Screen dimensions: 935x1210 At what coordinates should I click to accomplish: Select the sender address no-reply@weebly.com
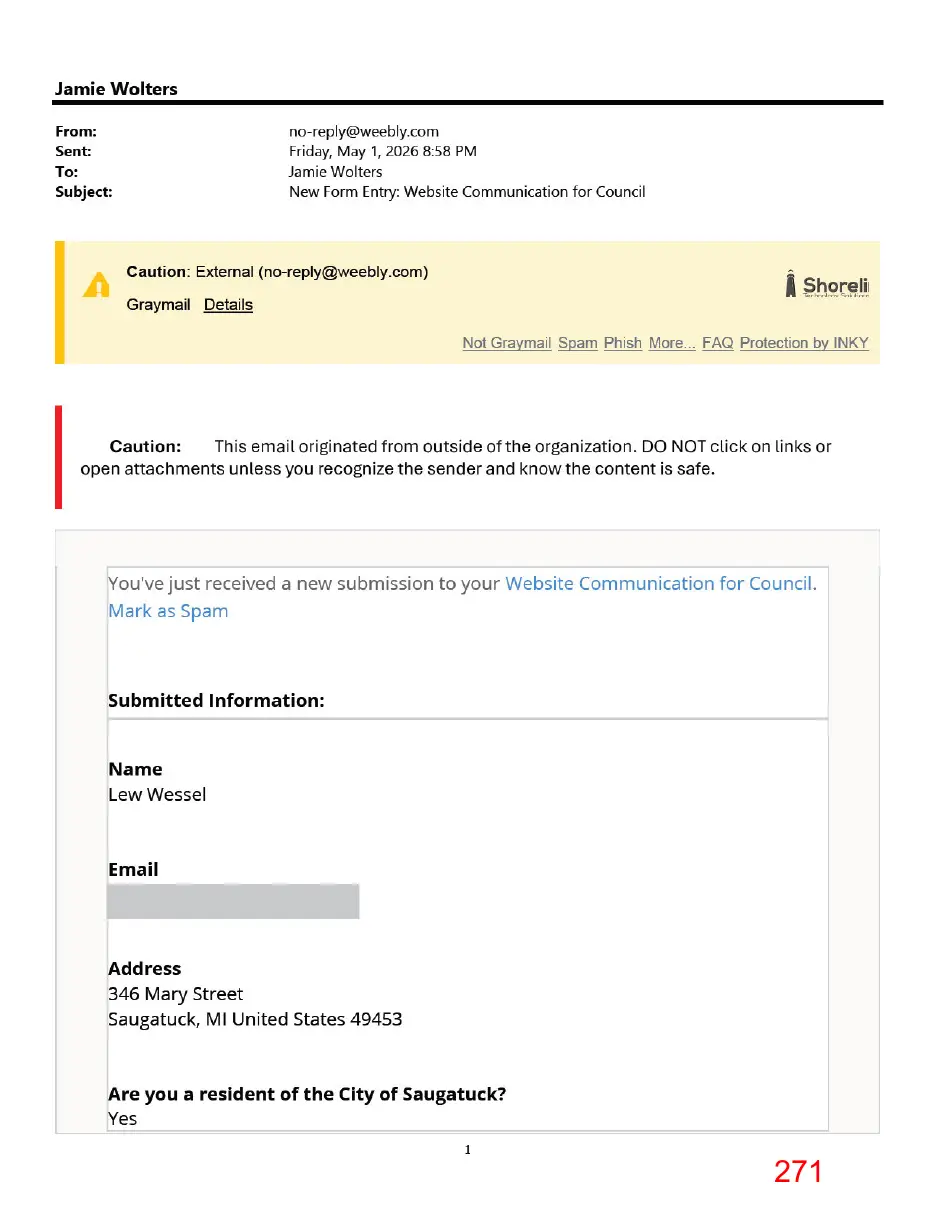coord(364,132)
